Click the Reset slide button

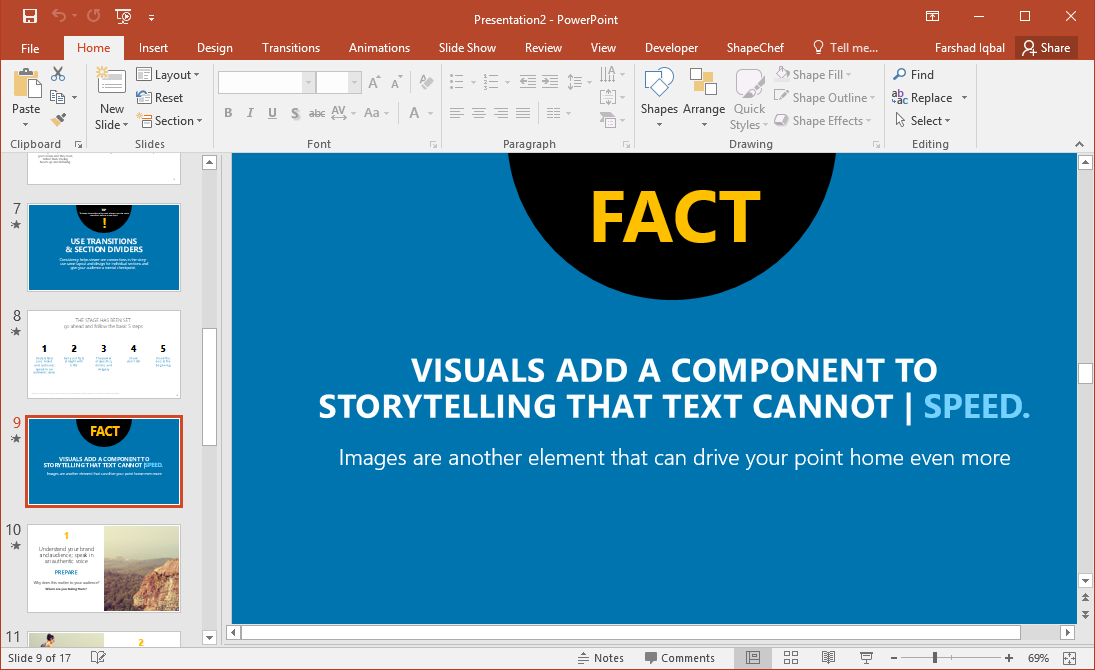(x=160, y=98)
